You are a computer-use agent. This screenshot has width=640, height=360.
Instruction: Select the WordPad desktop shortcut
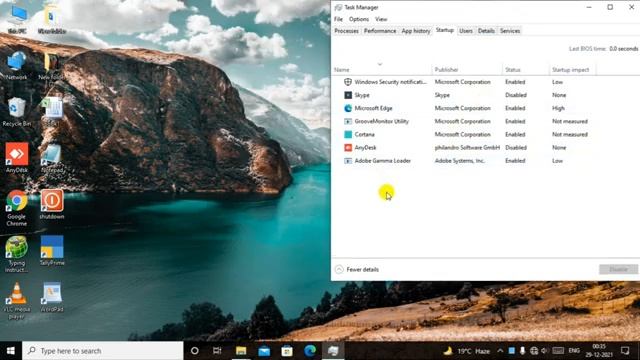52,298
